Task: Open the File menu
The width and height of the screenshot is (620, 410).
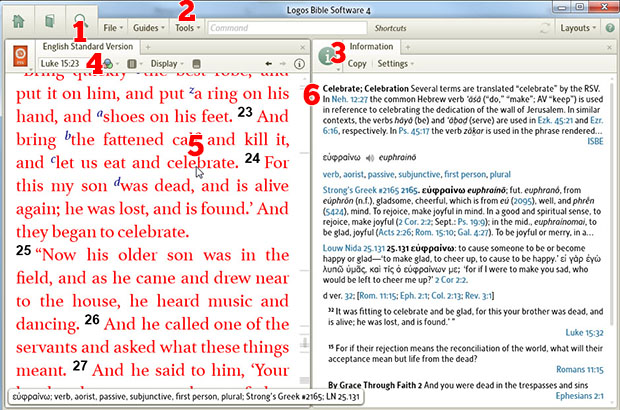Action: pyautogui.click(x=113, y=28)
